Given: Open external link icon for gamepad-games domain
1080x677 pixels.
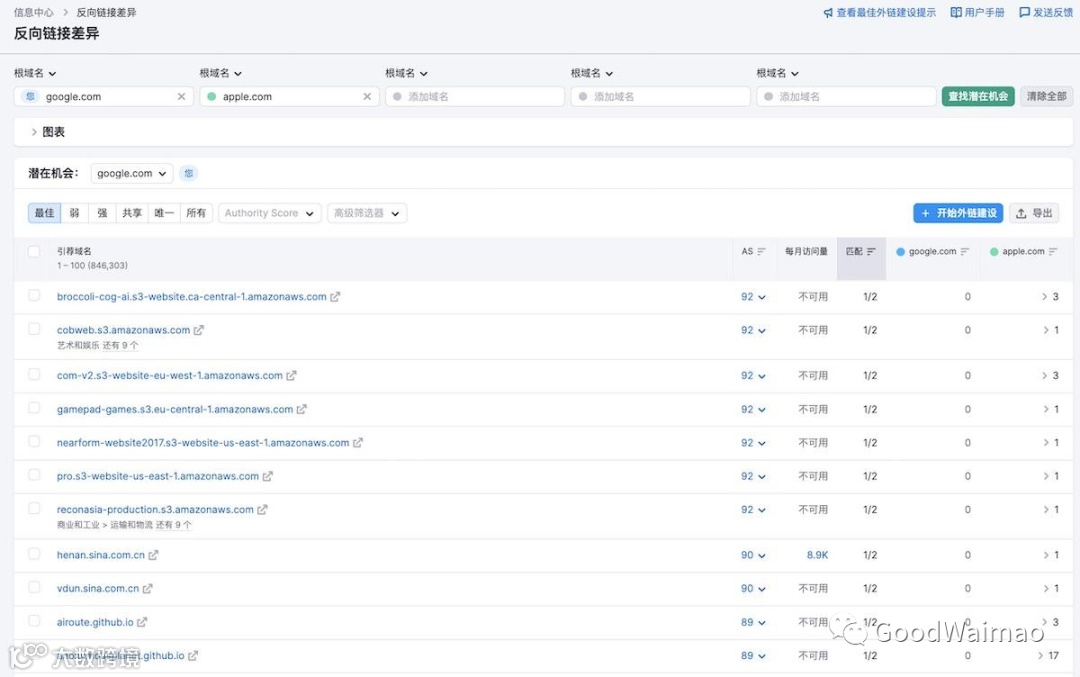Looking at the screenshot, I should tap(302, 409).
